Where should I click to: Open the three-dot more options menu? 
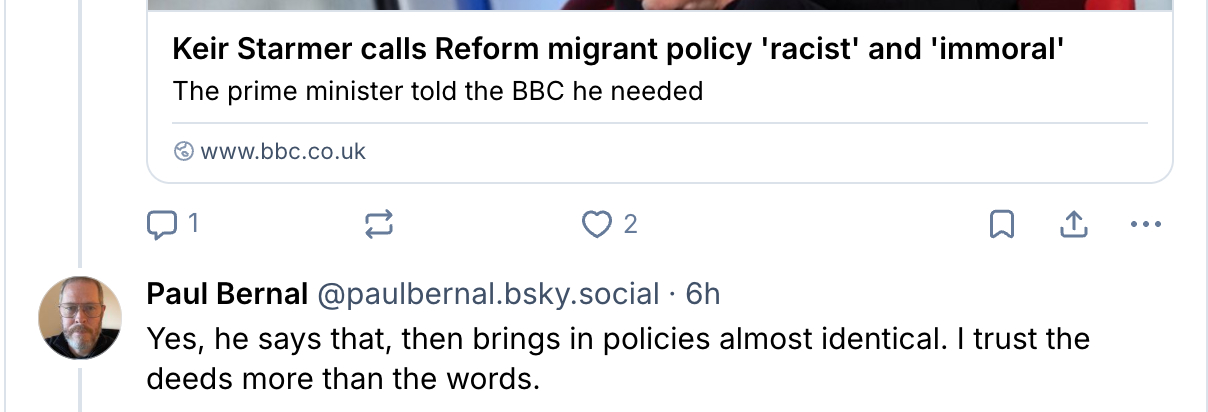(1145, 225)
